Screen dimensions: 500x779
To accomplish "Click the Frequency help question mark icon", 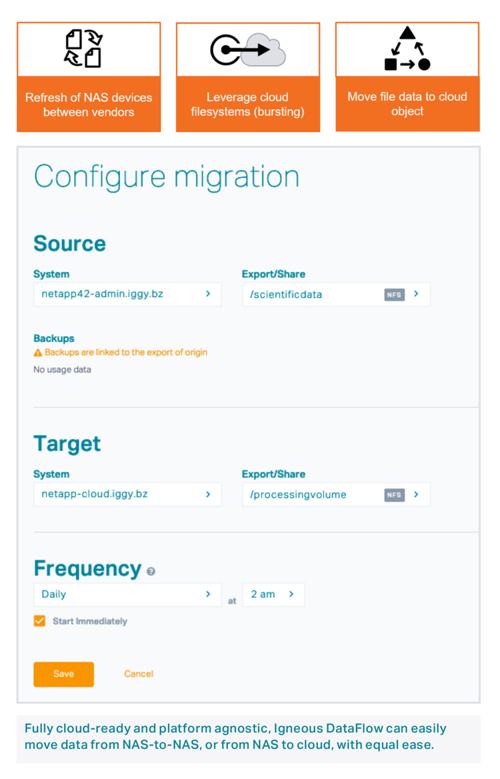I will coord(151,571).
